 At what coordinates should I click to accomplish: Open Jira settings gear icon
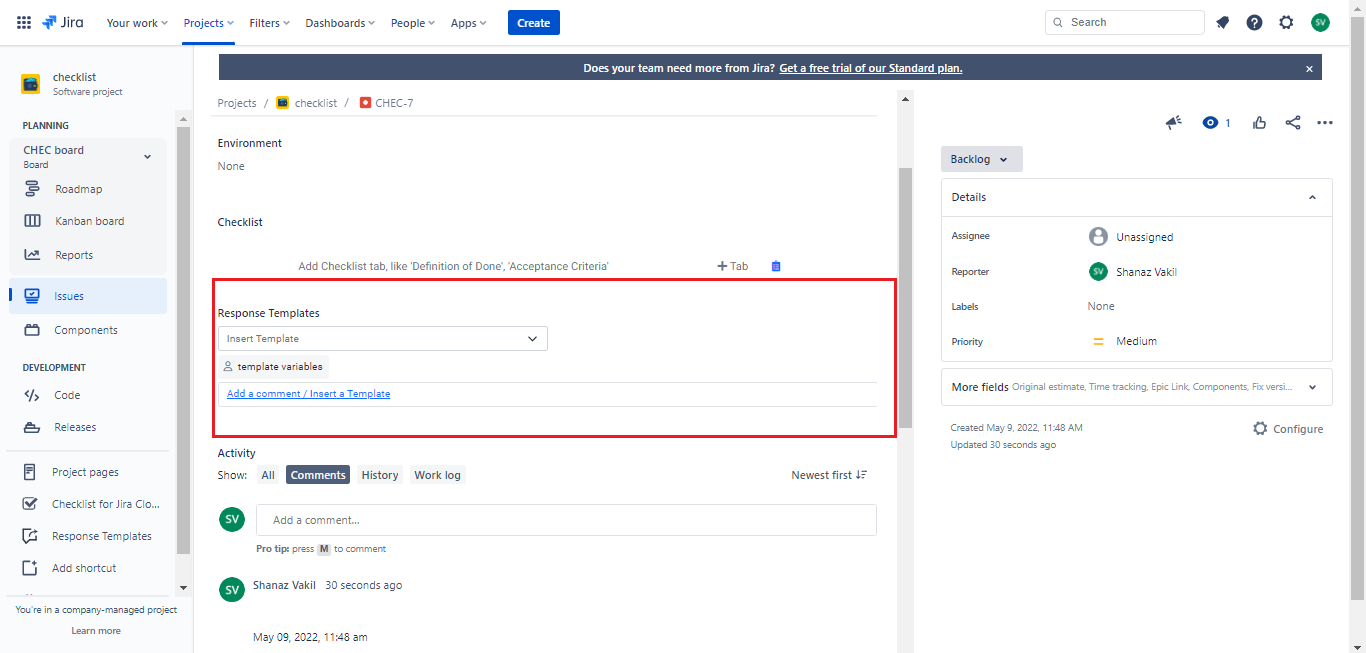click(x=1286, y=22)
